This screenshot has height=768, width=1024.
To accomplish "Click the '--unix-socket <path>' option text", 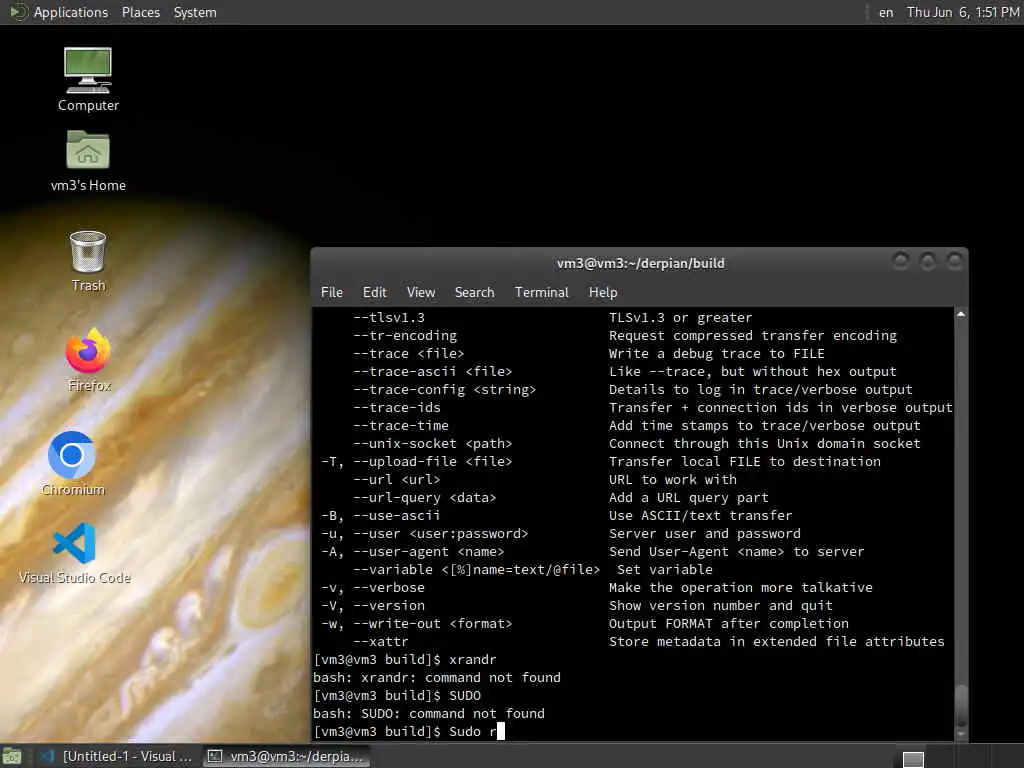I will click(432, 443).
